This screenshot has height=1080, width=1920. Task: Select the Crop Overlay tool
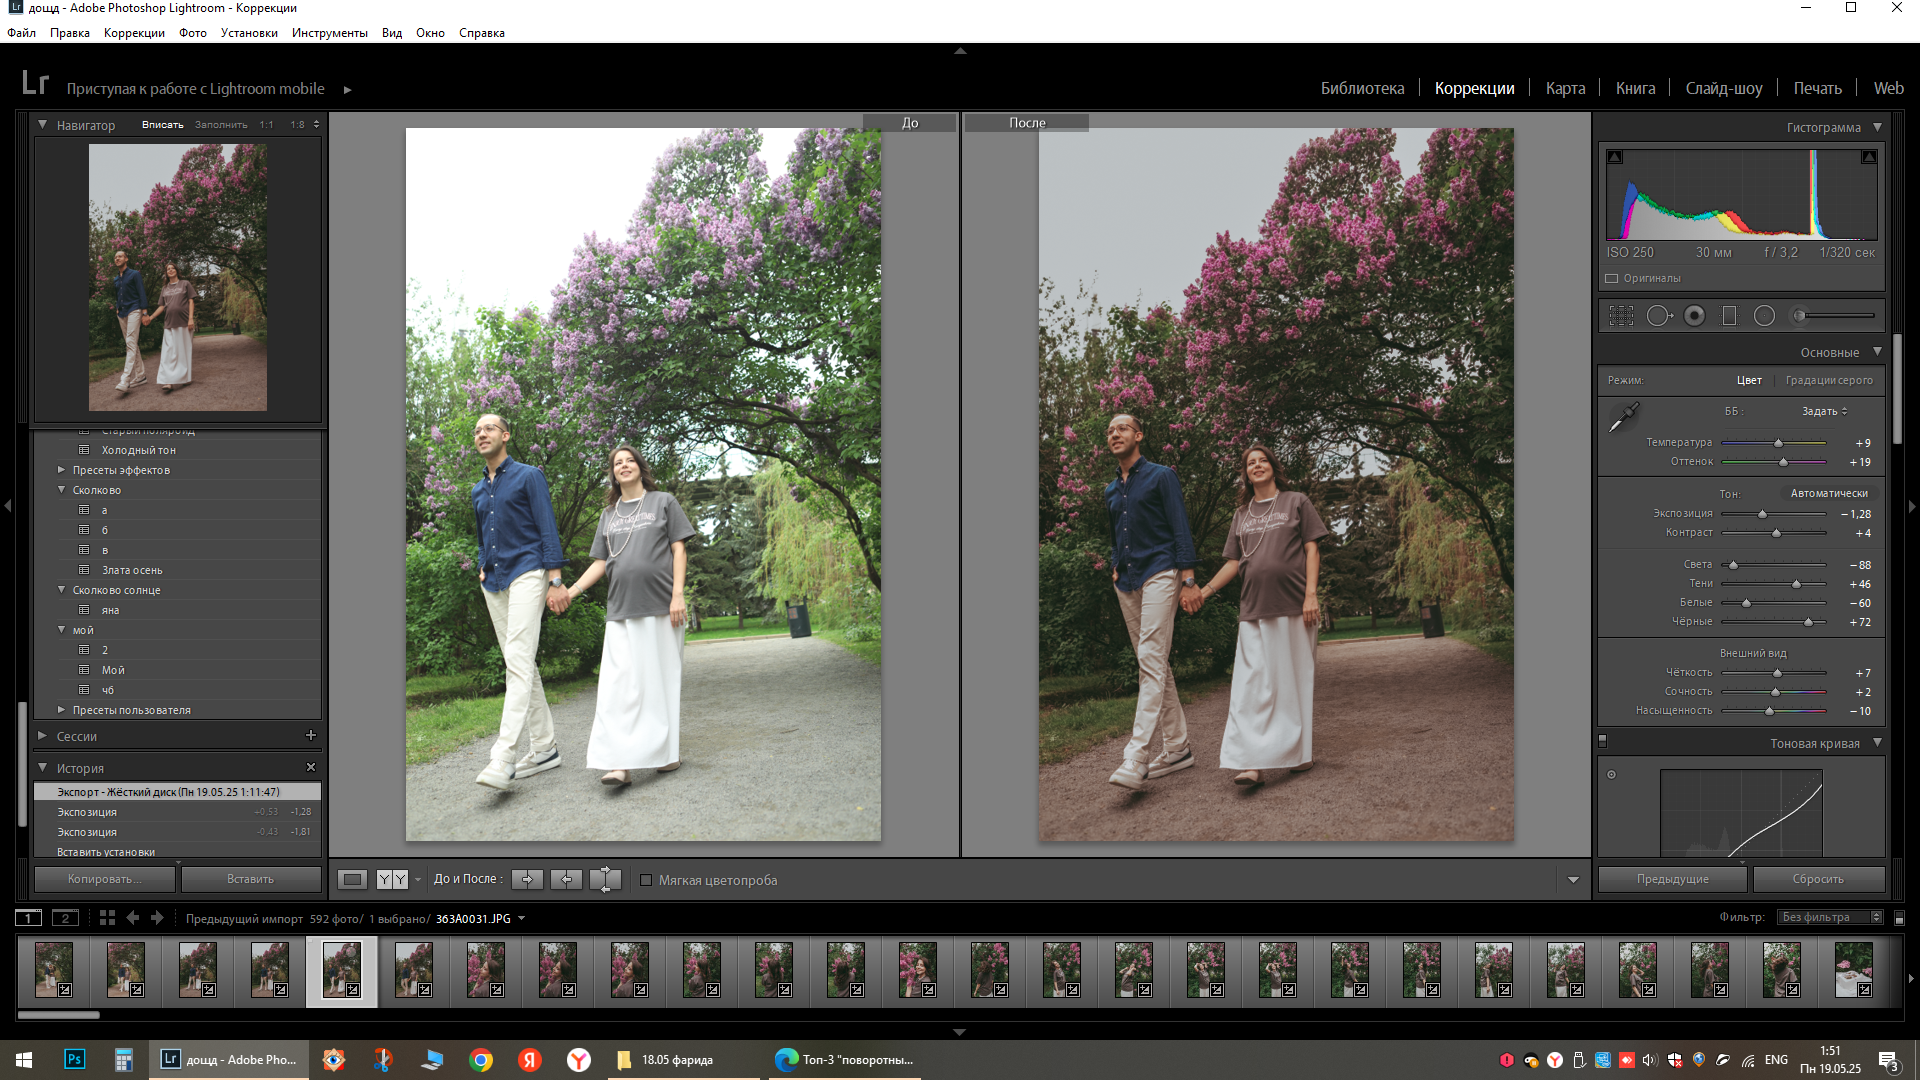1621,316
